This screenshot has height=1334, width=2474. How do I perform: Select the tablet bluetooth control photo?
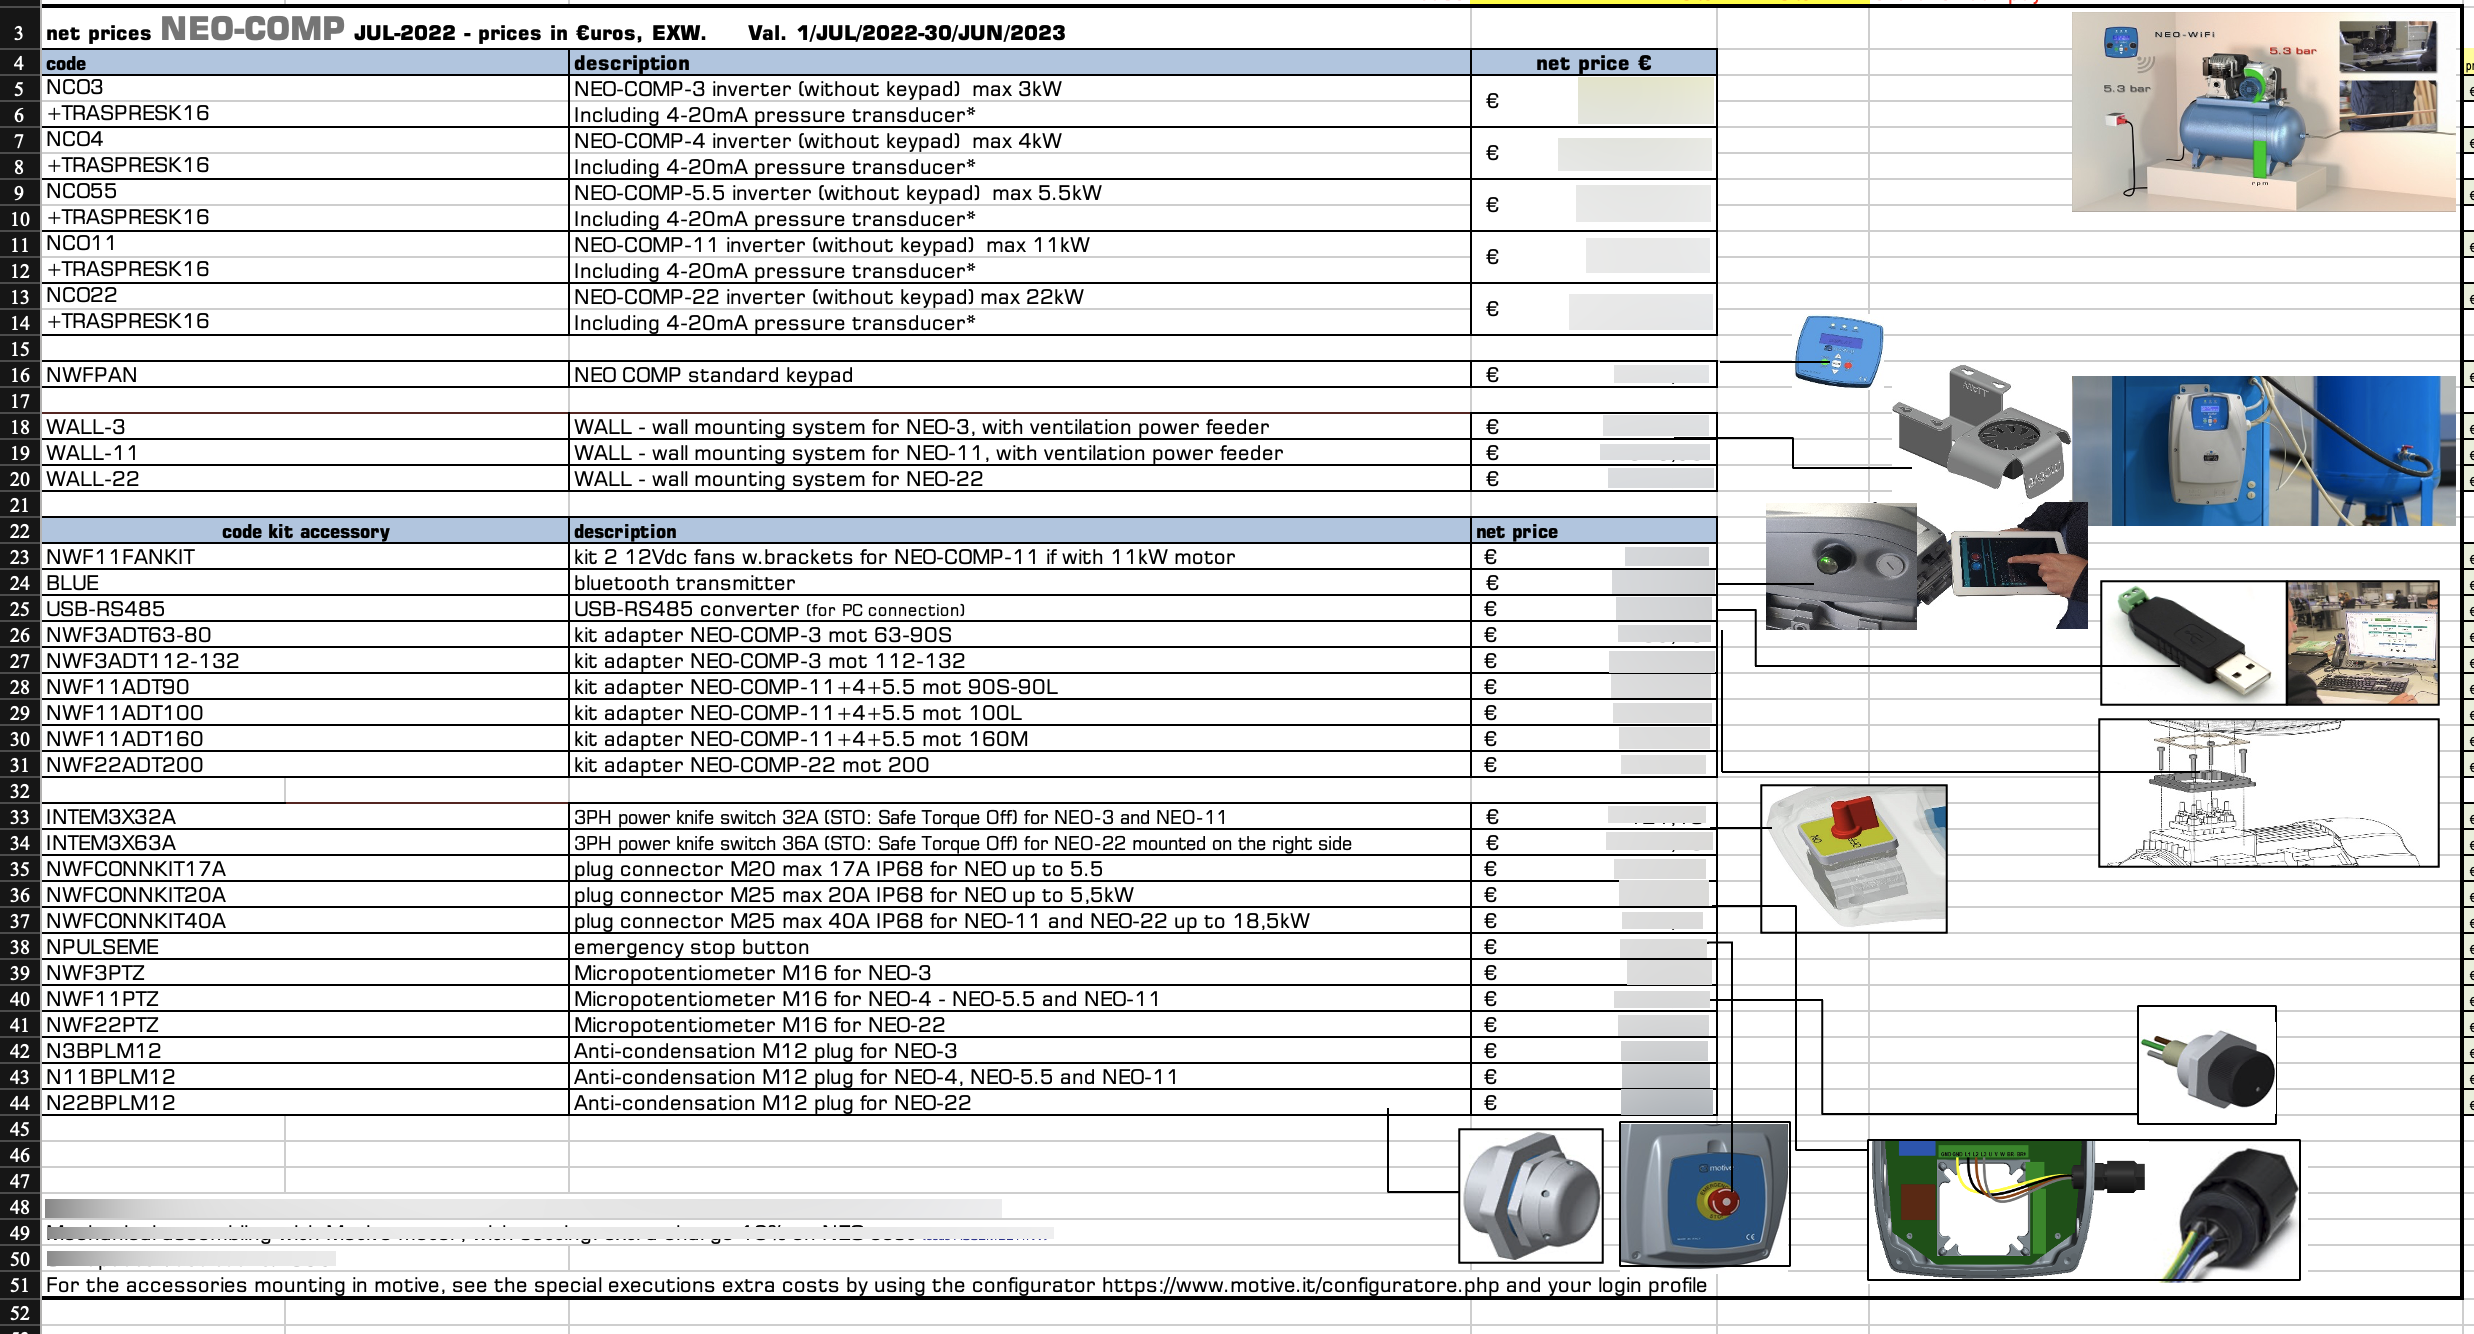pyautogui.click(x=2004, y=566)
